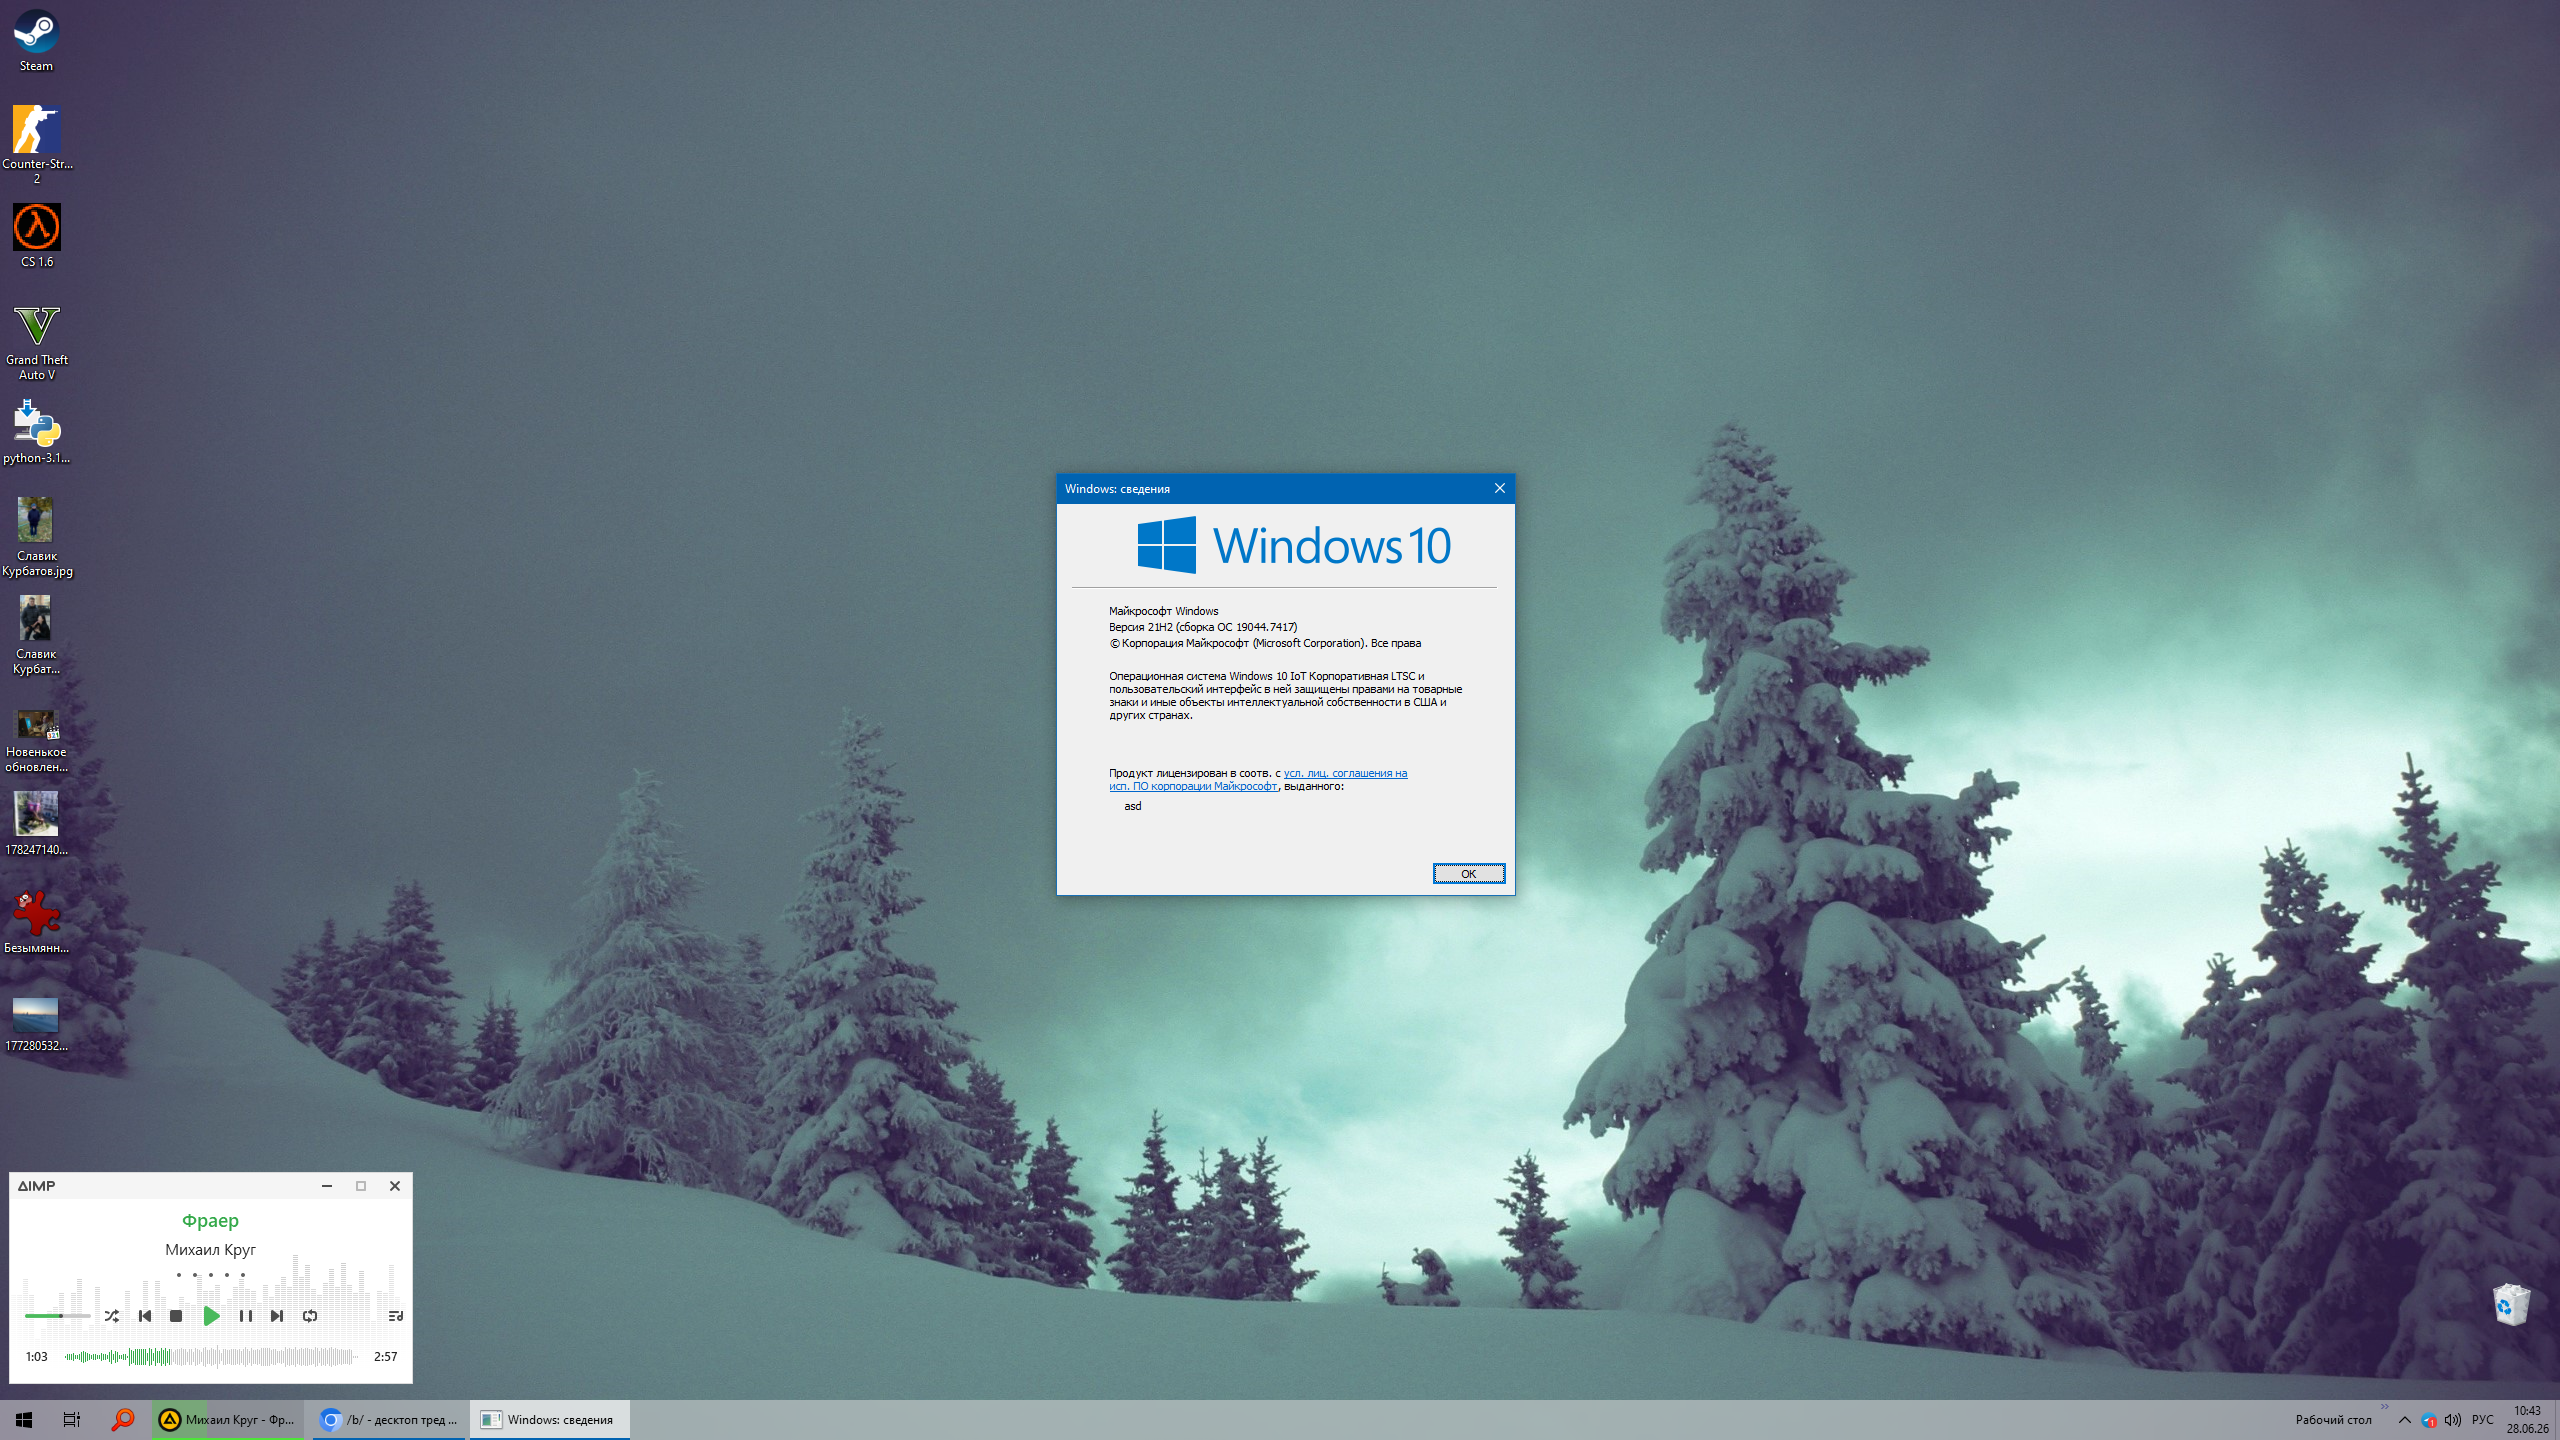Image resolution: width=2560 pixels, height=1440 pixels.
Task: Open the system volume control
Action: (2453, 1420)
